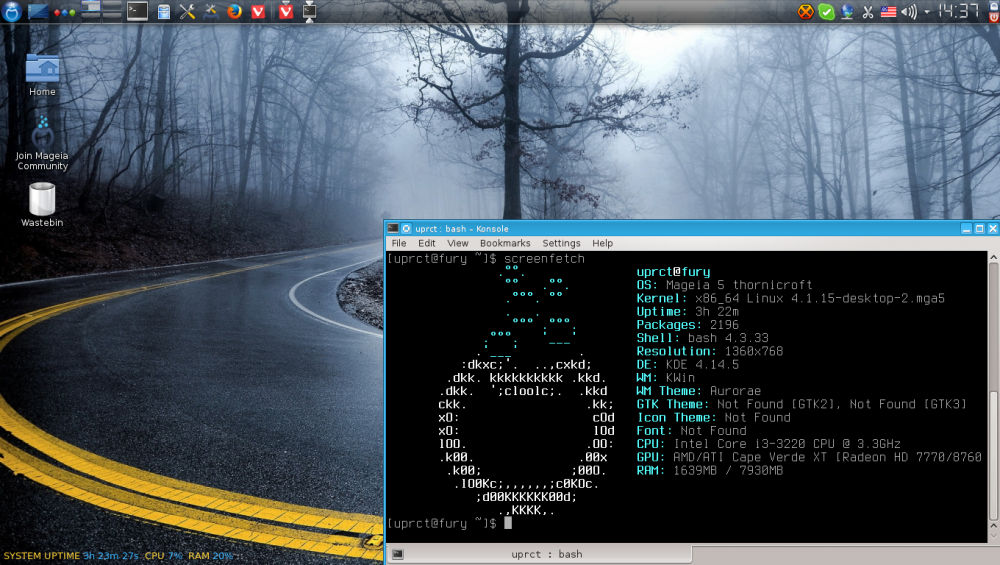The width and height of the screenshot is (1000, 565).
Task: Open the volume speaker tray icon
Action: 909,11
